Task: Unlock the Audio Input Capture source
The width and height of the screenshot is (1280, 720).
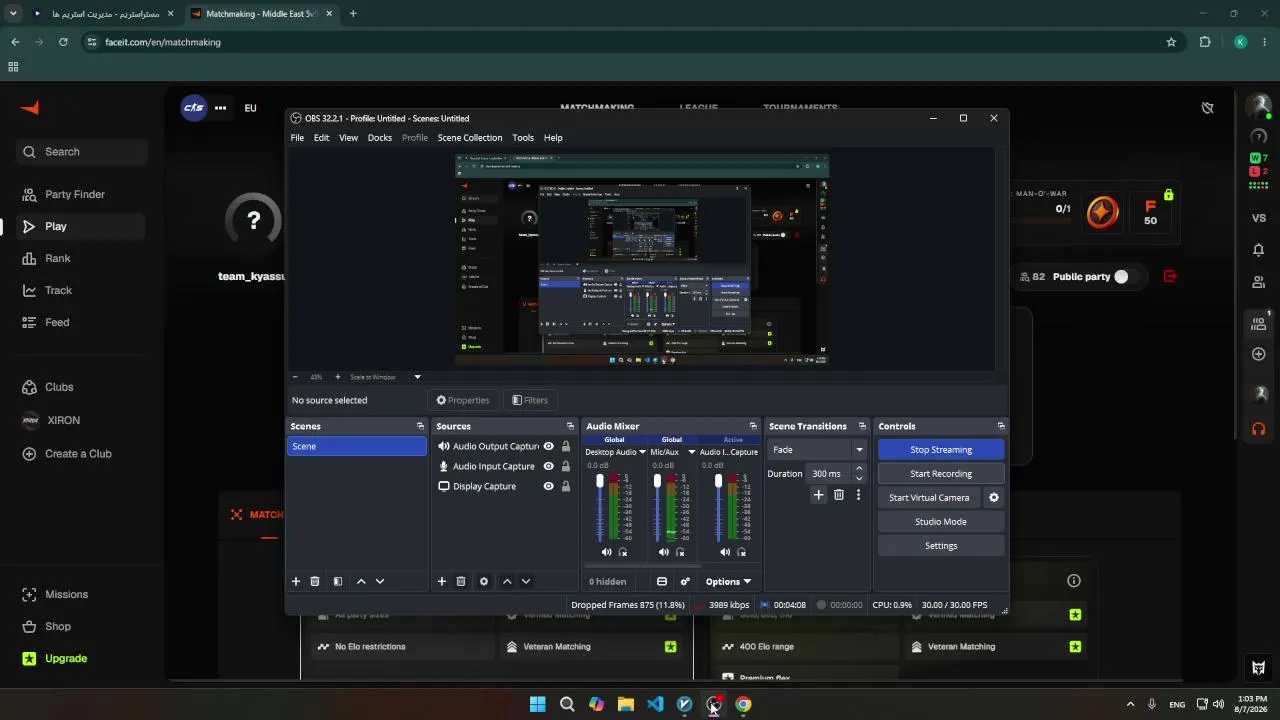Action: (x=566, y=466)
